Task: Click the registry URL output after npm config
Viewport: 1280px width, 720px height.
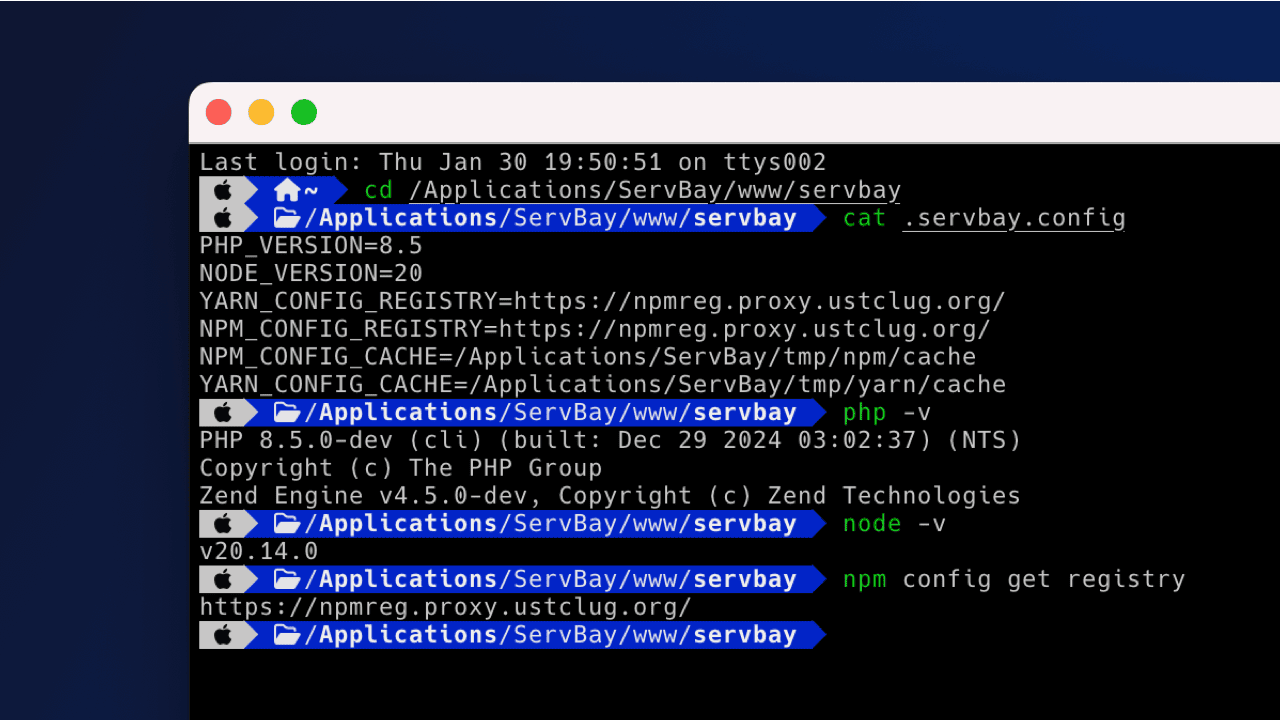Action: pos(445,607)
